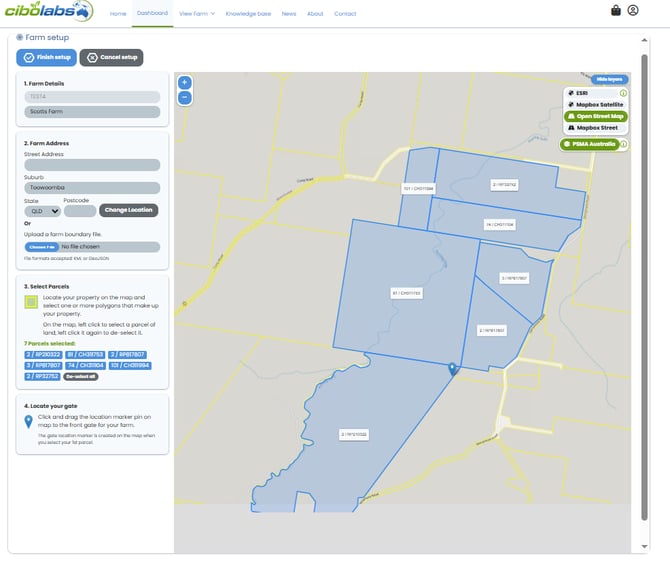Toggle the PSMA Australia overlay layer

tap(589, 144)
